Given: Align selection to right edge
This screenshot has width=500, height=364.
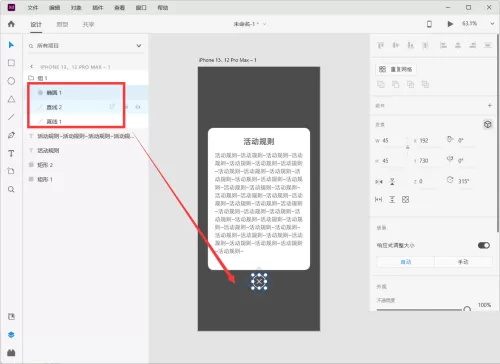Looking at the screenshot, I should [x=473, y=45].
